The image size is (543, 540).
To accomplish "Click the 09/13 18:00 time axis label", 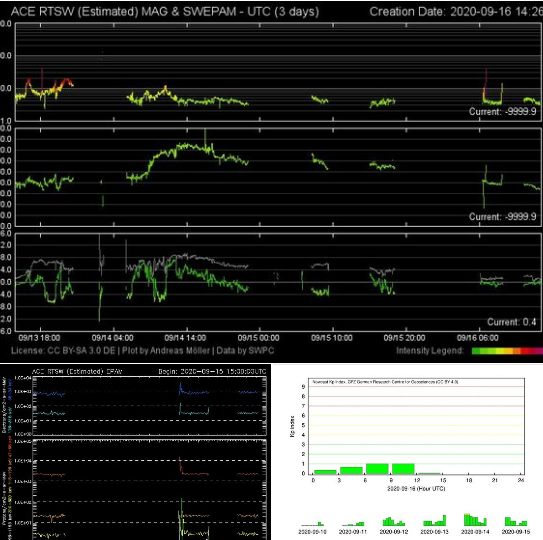I will coord(39,338).
